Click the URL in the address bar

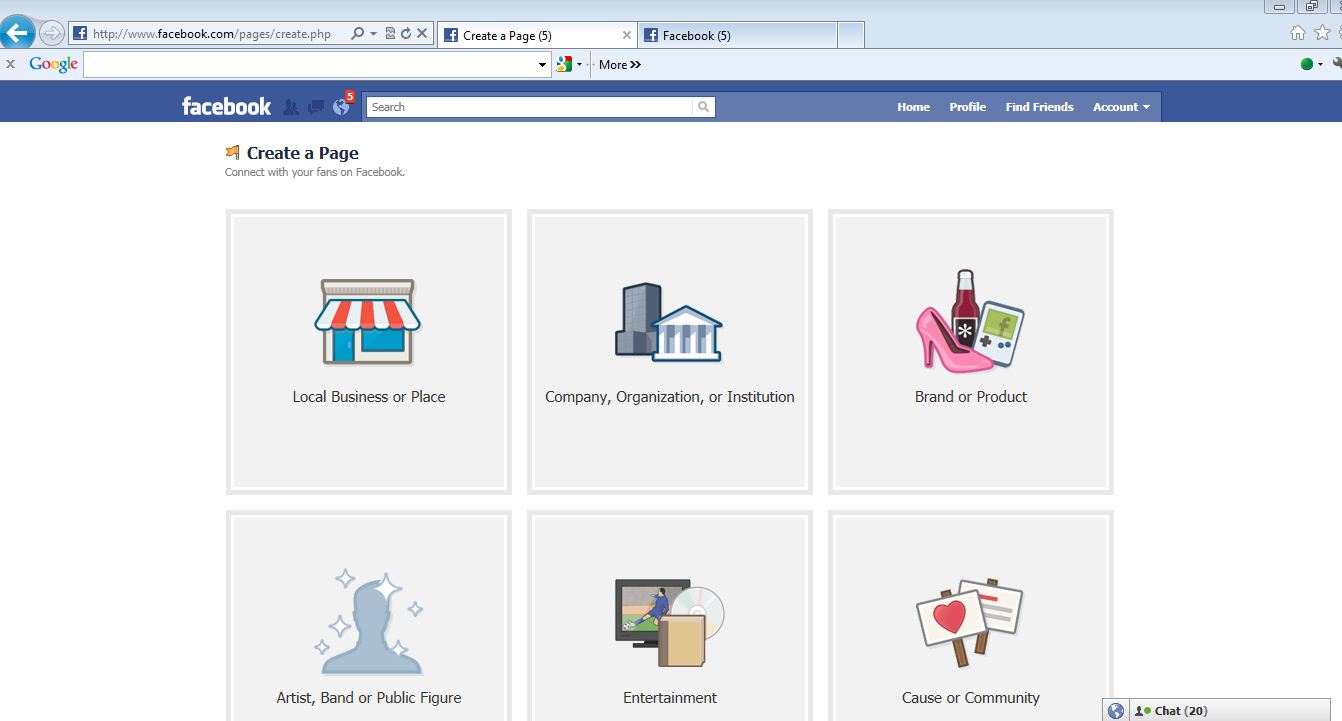pos(212,34)
